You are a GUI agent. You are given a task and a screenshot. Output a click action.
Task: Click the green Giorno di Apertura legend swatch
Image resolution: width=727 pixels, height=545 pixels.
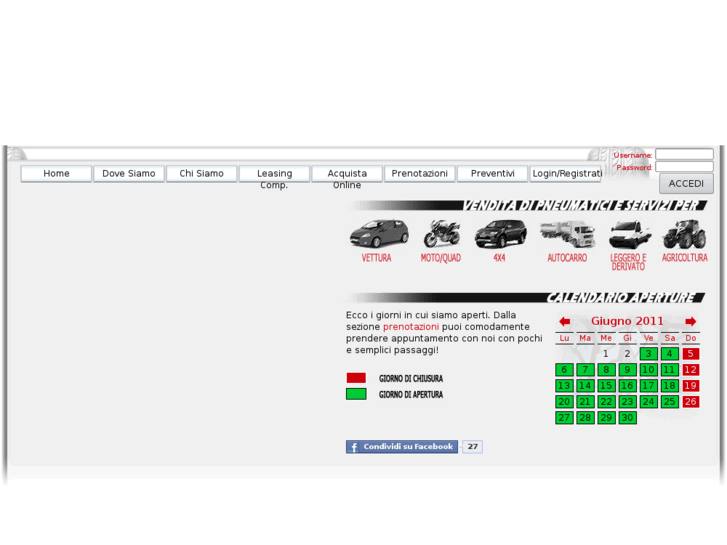click(356, 394)
